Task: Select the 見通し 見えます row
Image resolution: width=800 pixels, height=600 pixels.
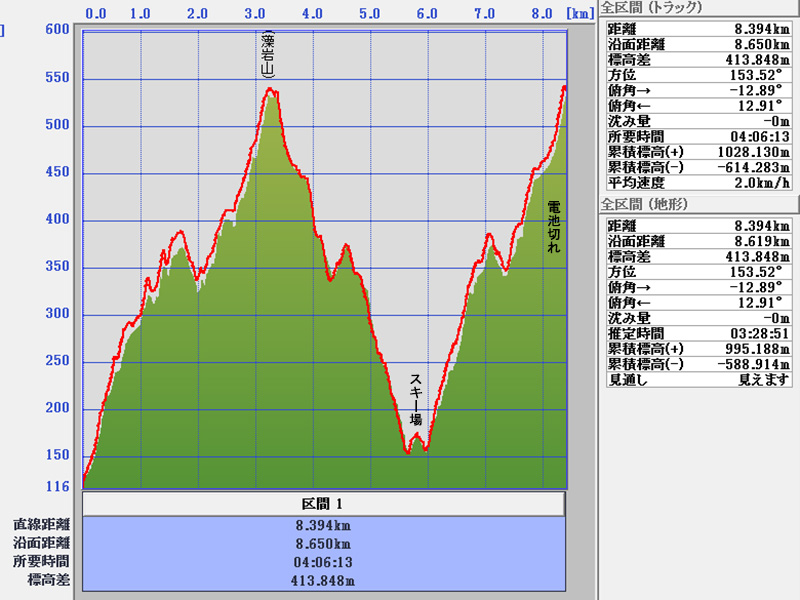Action: (698, 379)
